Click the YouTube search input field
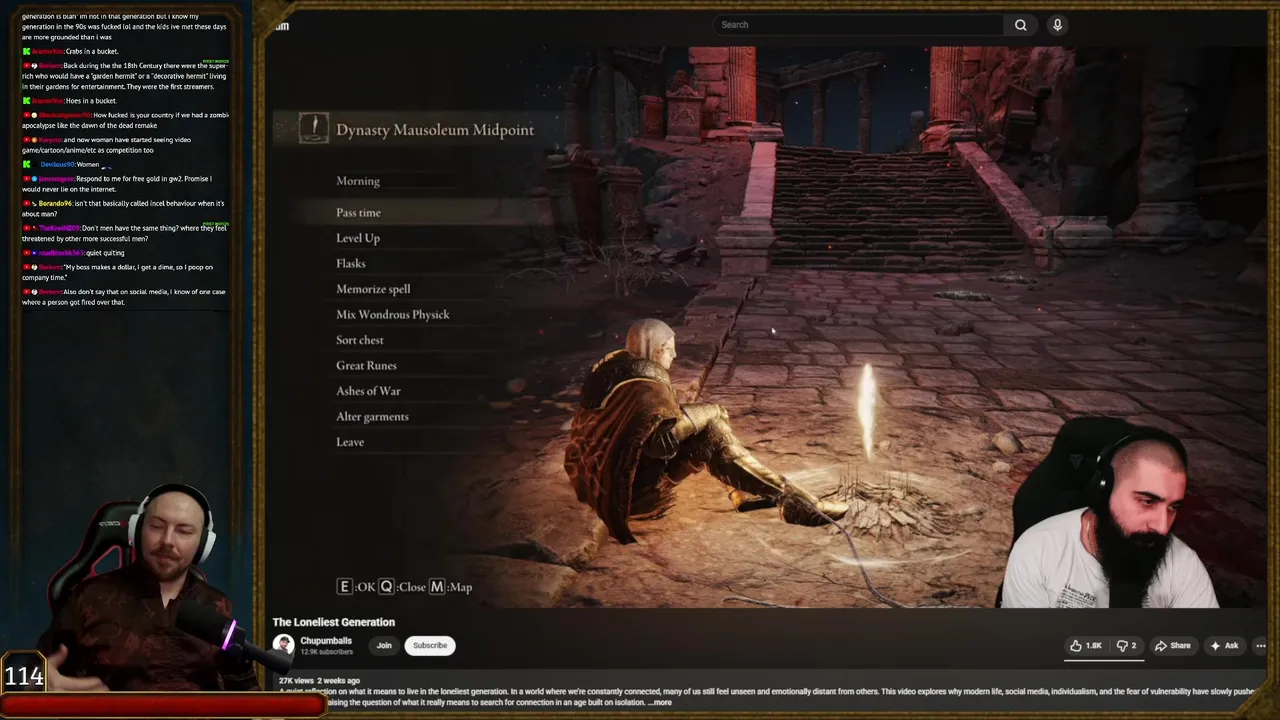1280x720 pixels. click(860, 25)
